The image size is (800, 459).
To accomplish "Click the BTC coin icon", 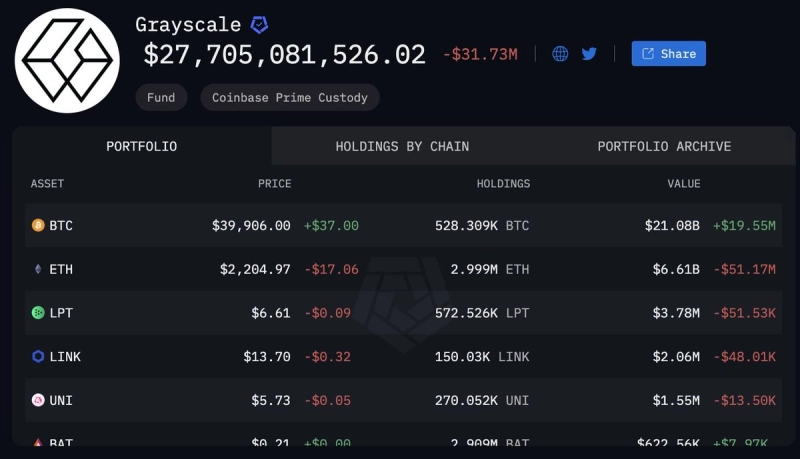I will 39,226.
